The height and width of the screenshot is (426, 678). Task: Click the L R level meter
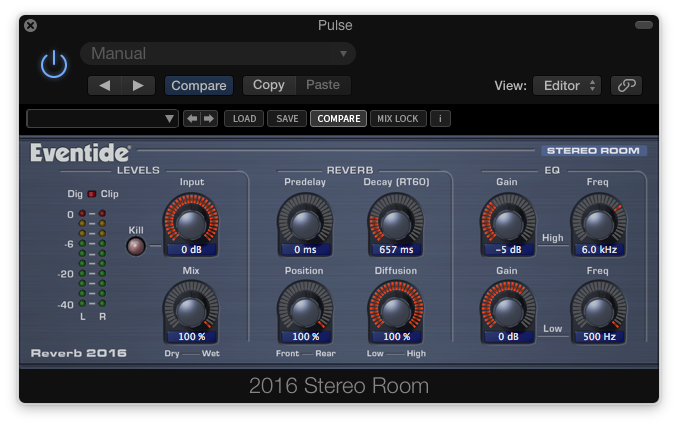coord(92,259)
